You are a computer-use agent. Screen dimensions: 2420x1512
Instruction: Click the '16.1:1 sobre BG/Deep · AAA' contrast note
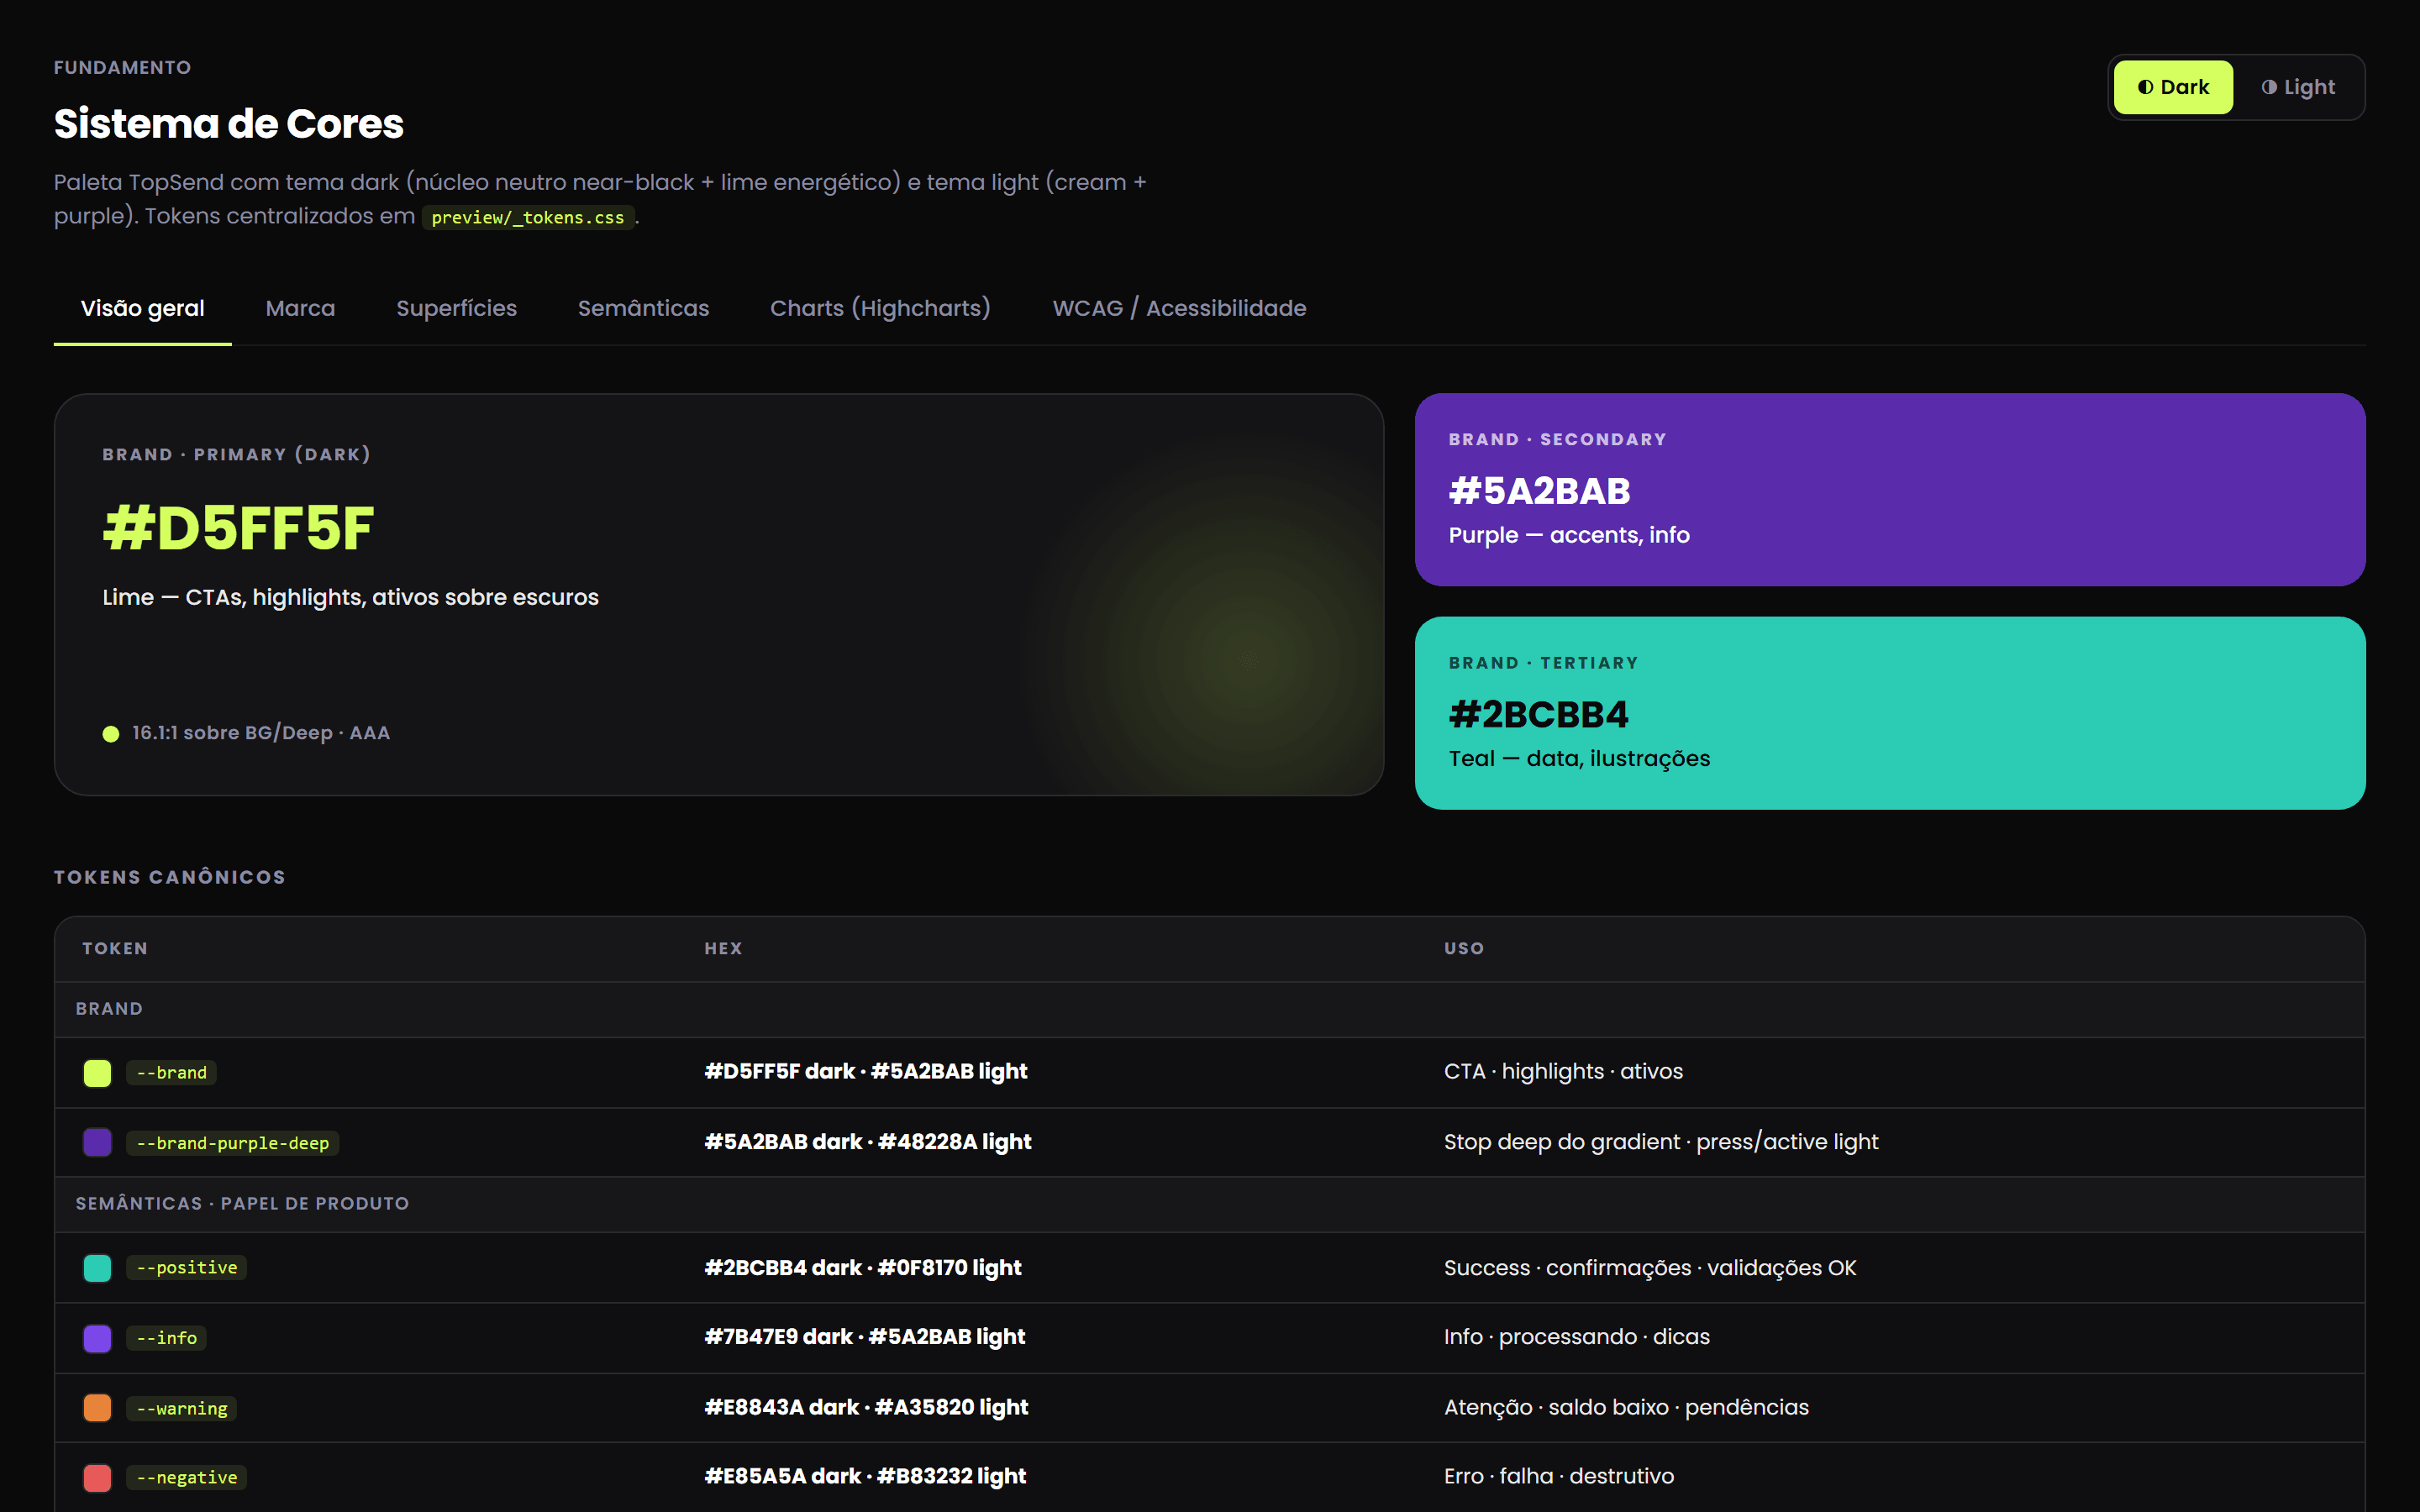click(261, 733)
